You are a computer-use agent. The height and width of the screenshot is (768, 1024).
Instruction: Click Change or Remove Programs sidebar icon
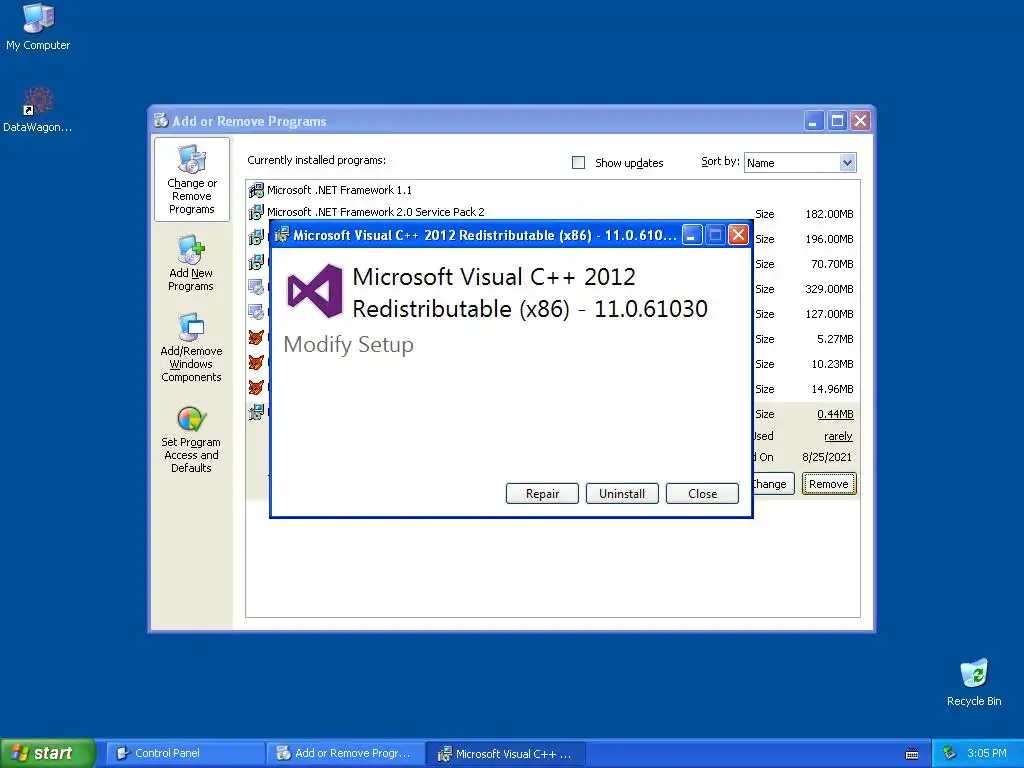(191, 180)
